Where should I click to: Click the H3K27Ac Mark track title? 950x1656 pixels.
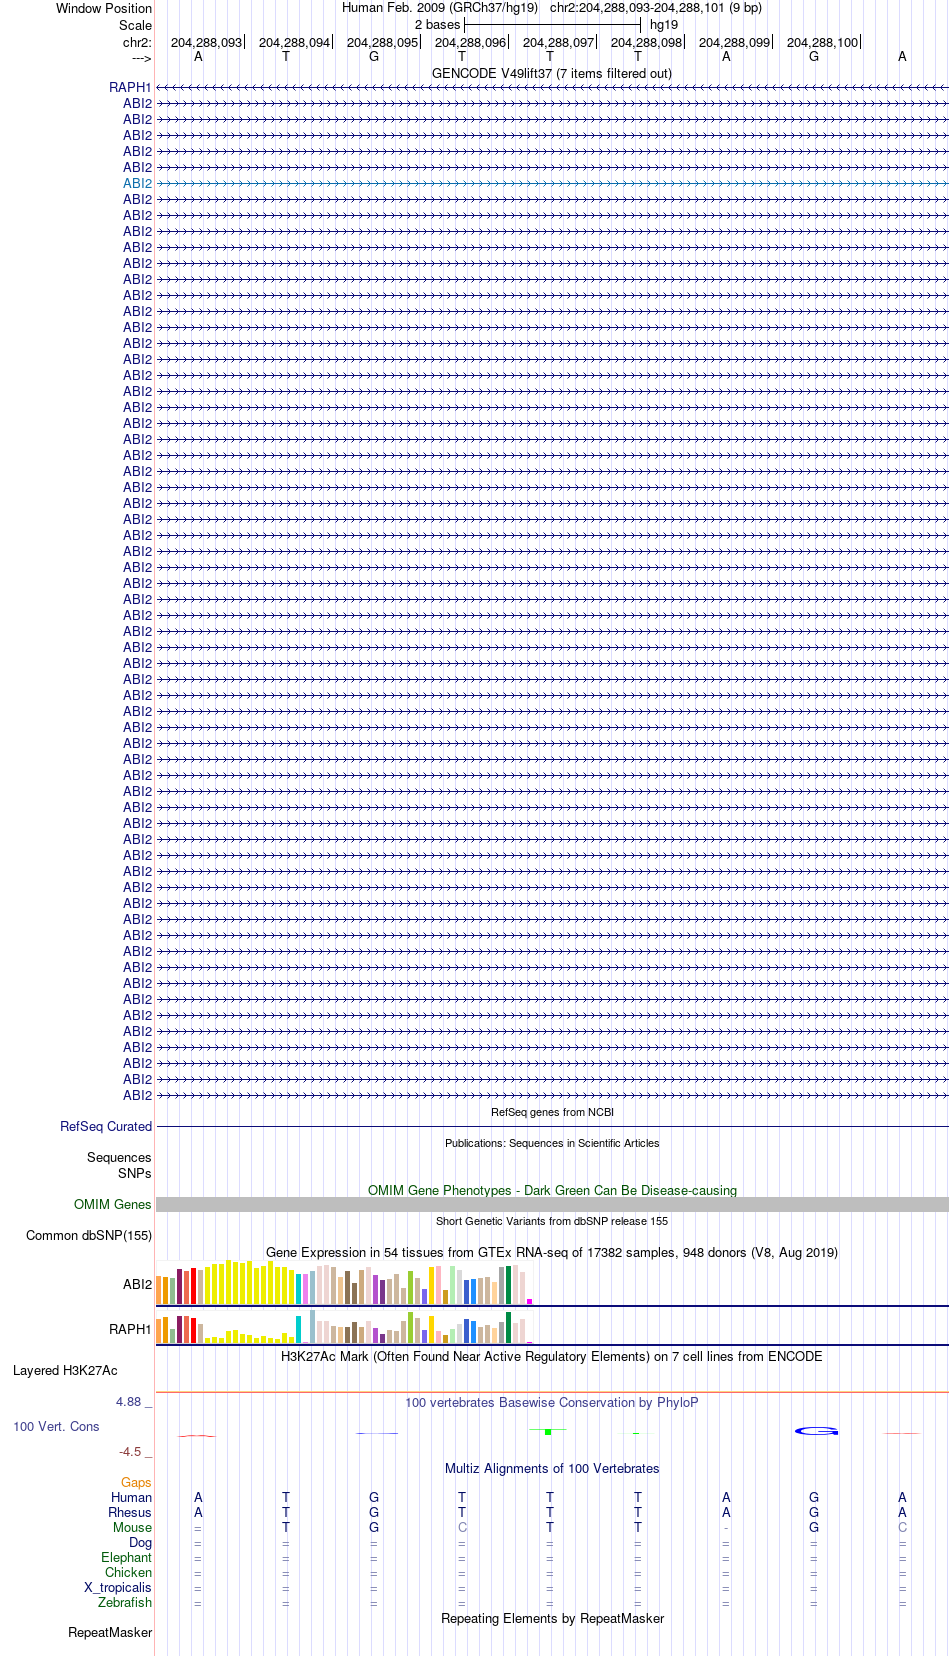pos(552,1356)
